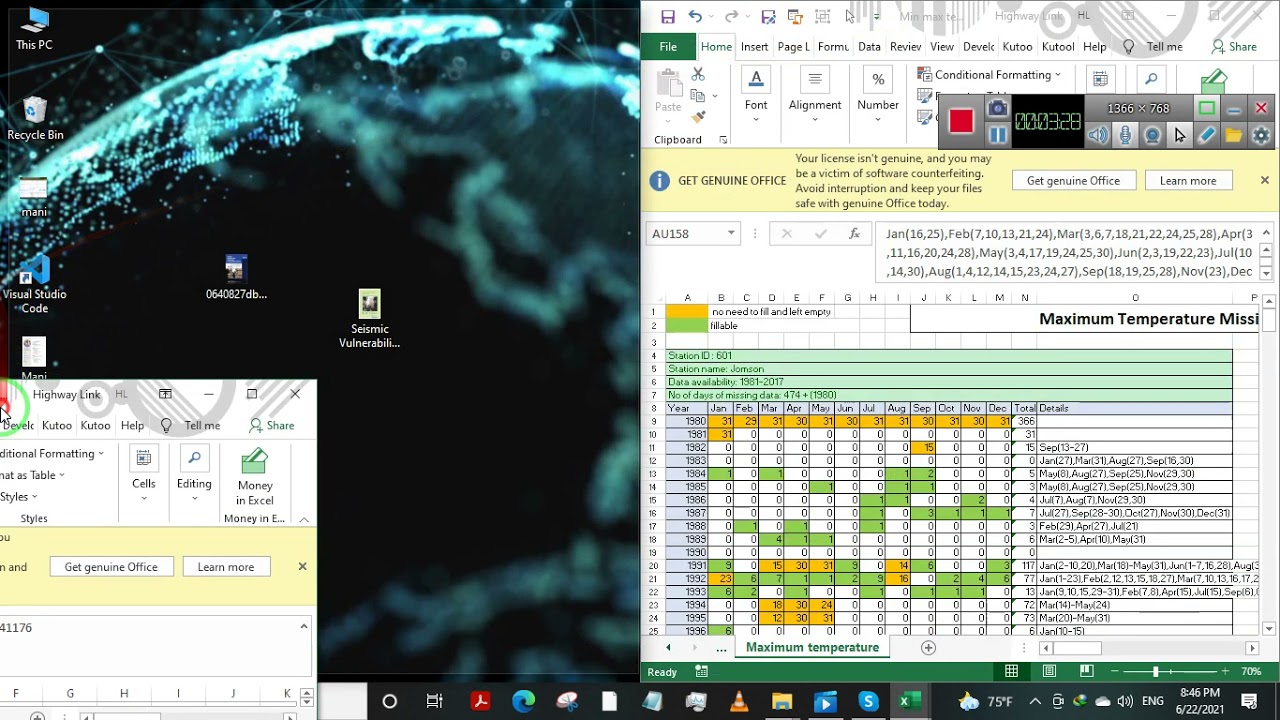Image resolution: width=1280 pixels, height=720 pixels.
Task: Toggle system sound in the recorder toolbar
Action: [1098, 135]
